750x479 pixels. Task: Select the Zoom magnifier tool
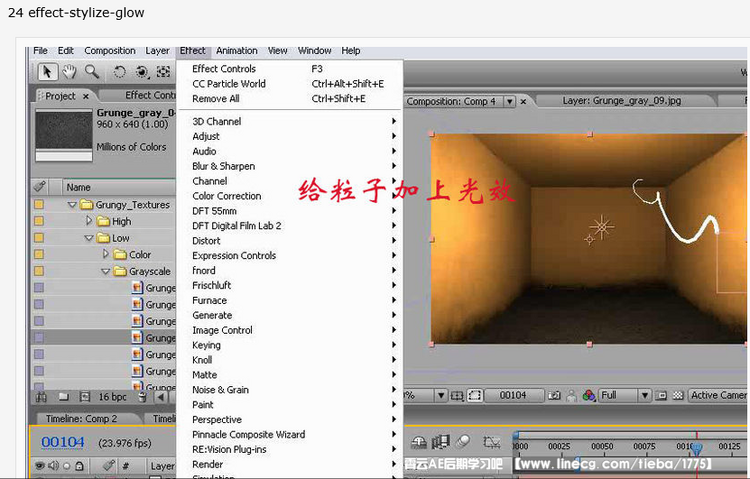(x=91, y=72)
